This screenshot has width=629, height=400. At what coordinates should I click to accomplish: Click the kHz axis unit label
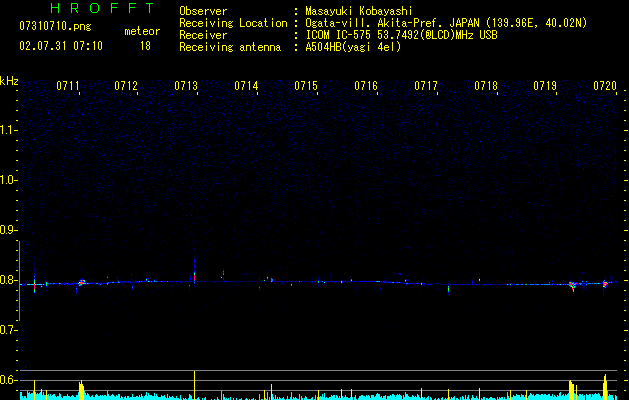[9, 81]
